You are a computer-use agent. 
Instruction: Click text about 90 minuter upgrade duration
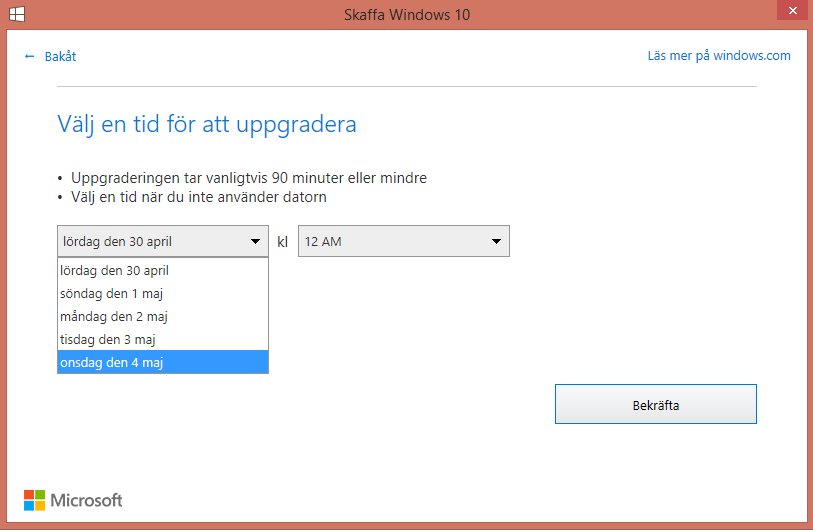pyautogui.click(x=249, y=178)
